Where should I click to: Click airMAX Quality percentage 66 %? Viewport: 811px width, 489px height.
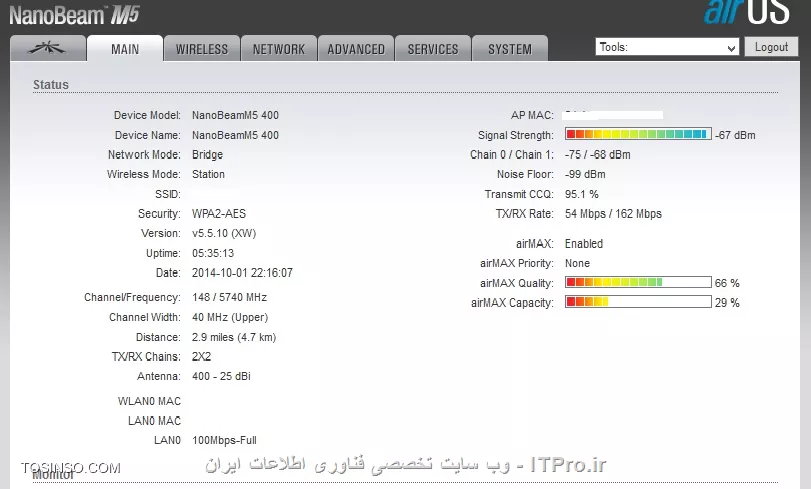tap(727, 283)
